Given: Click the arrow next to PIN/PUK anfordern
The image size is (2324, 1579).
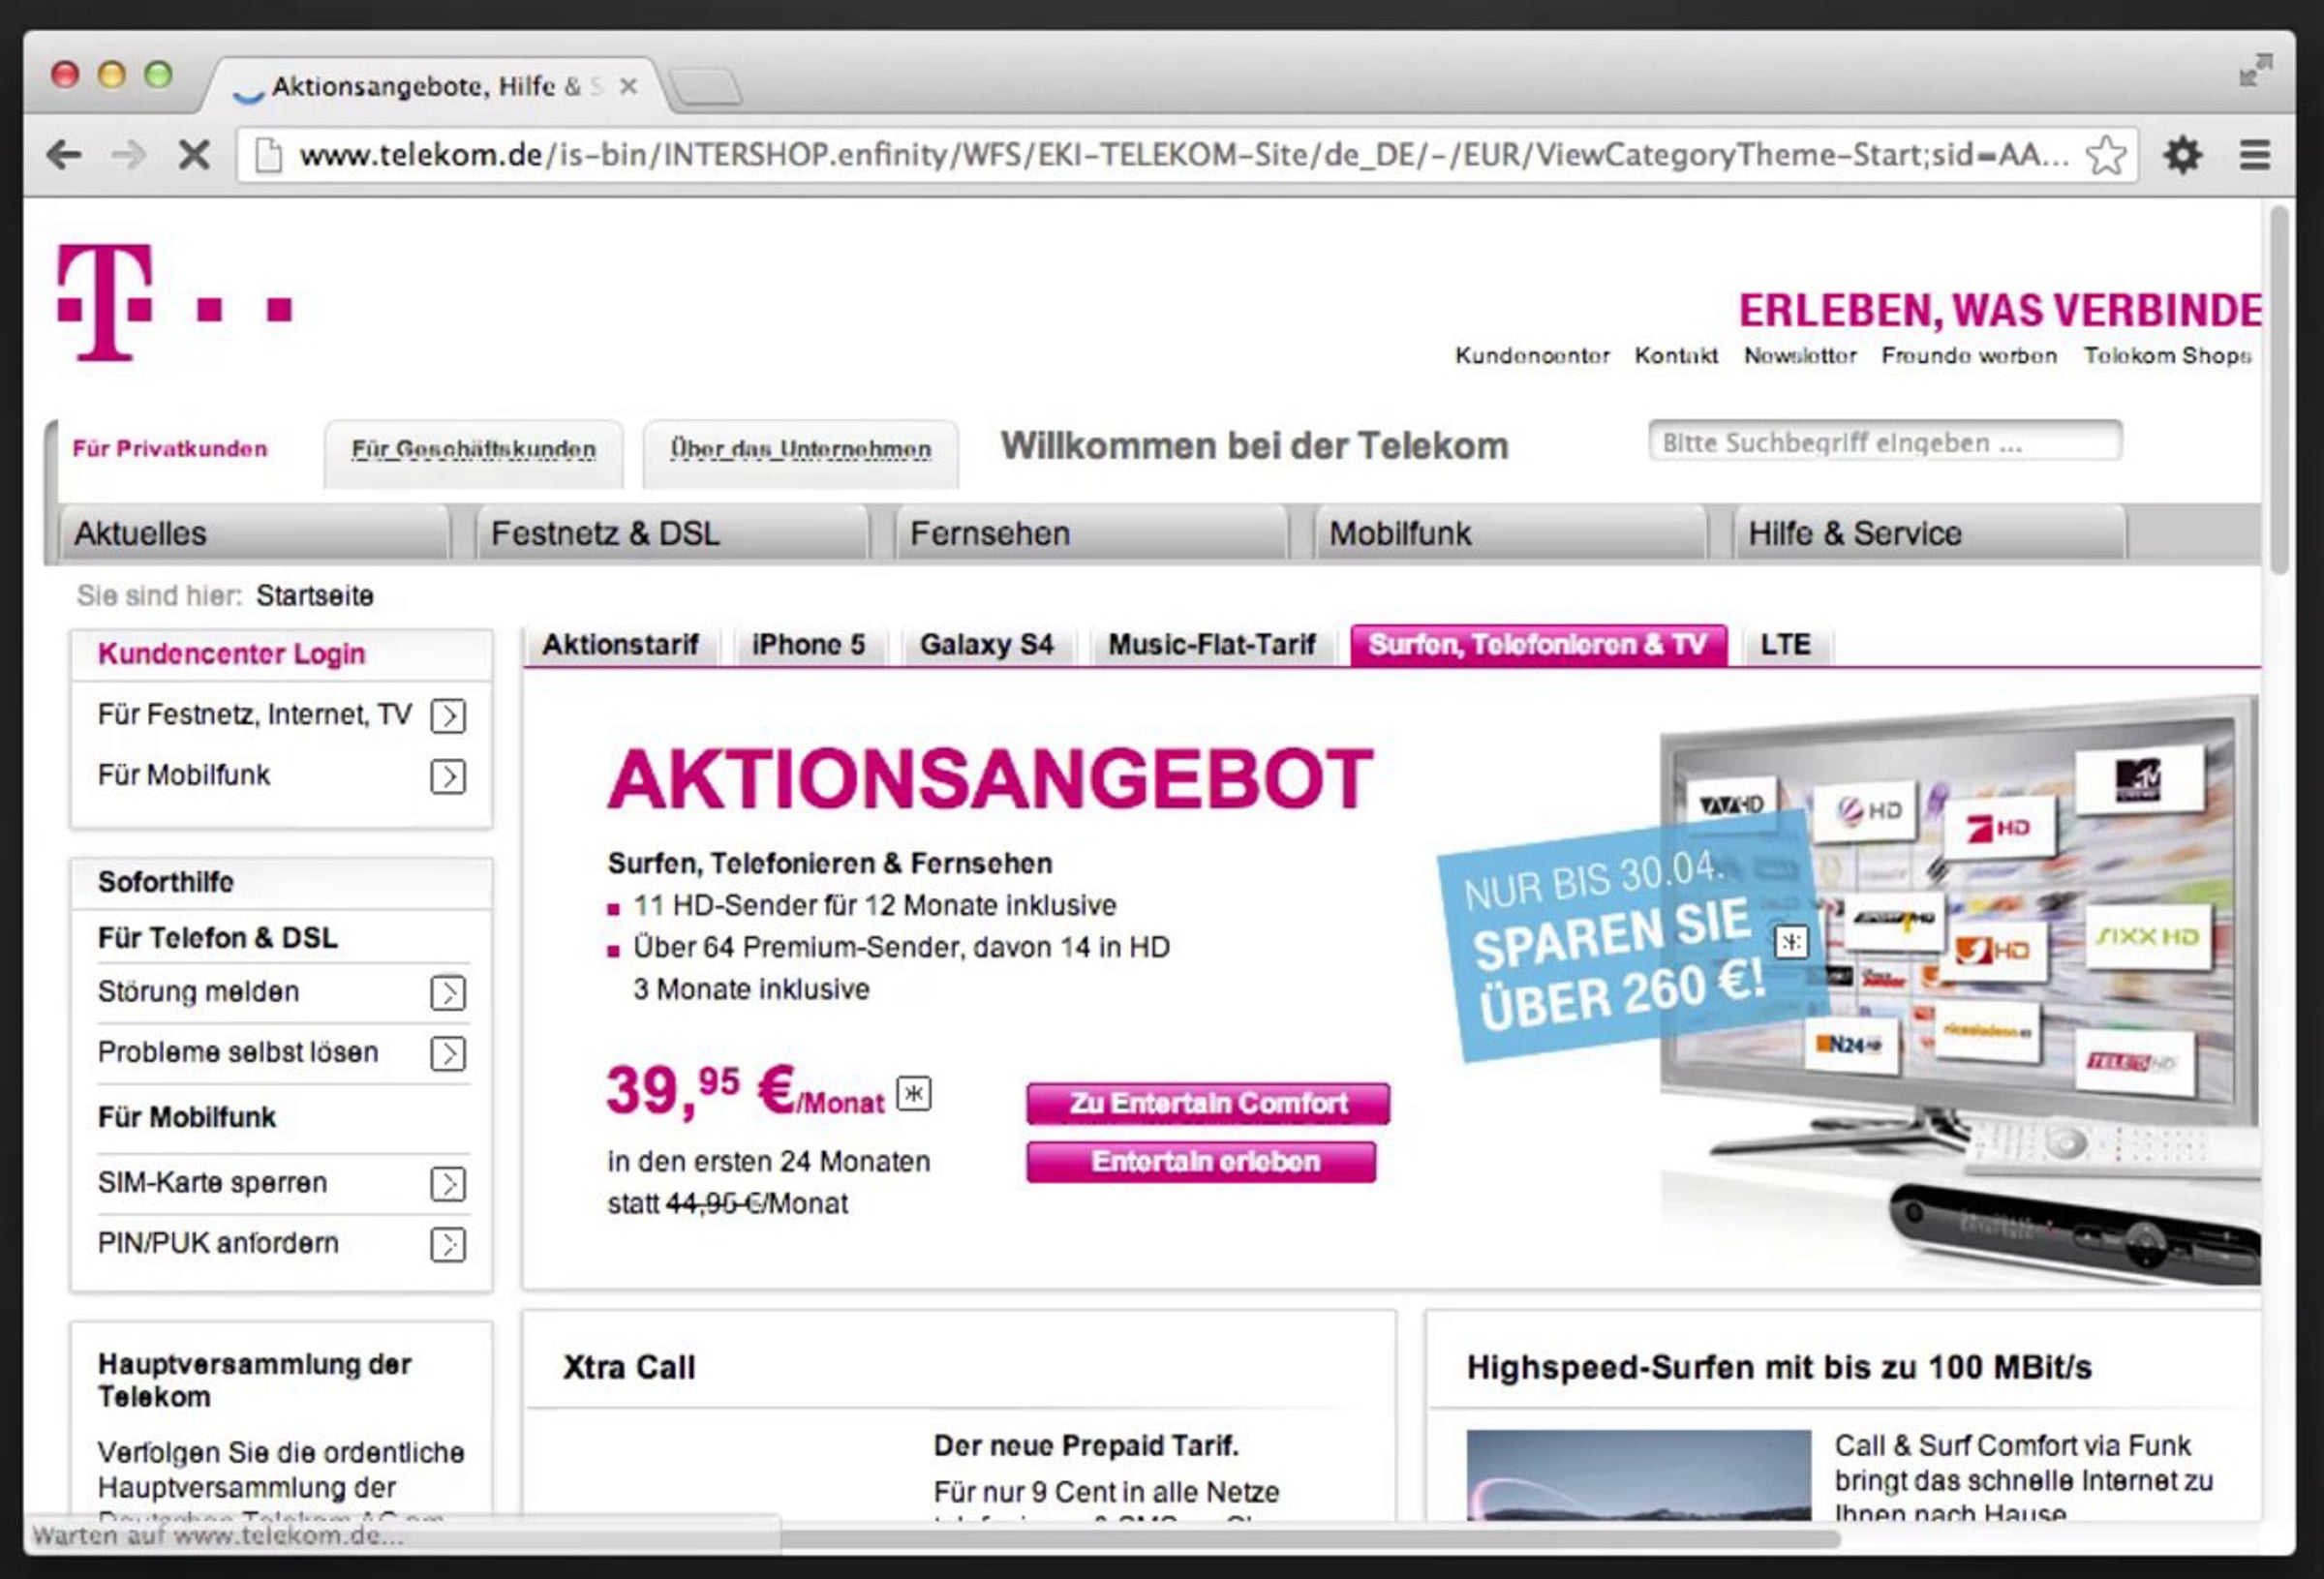Looking at the screenshot, I should pos(448,1244).
